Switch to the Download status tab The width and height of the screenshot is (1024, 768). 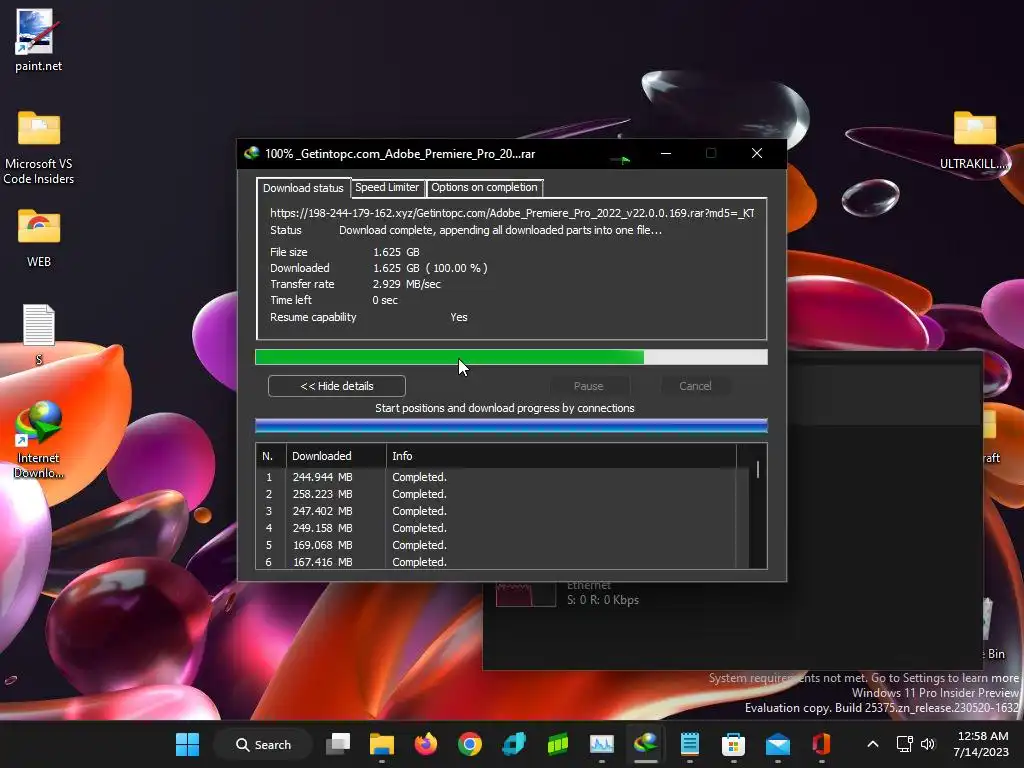[x=303, y=188]
